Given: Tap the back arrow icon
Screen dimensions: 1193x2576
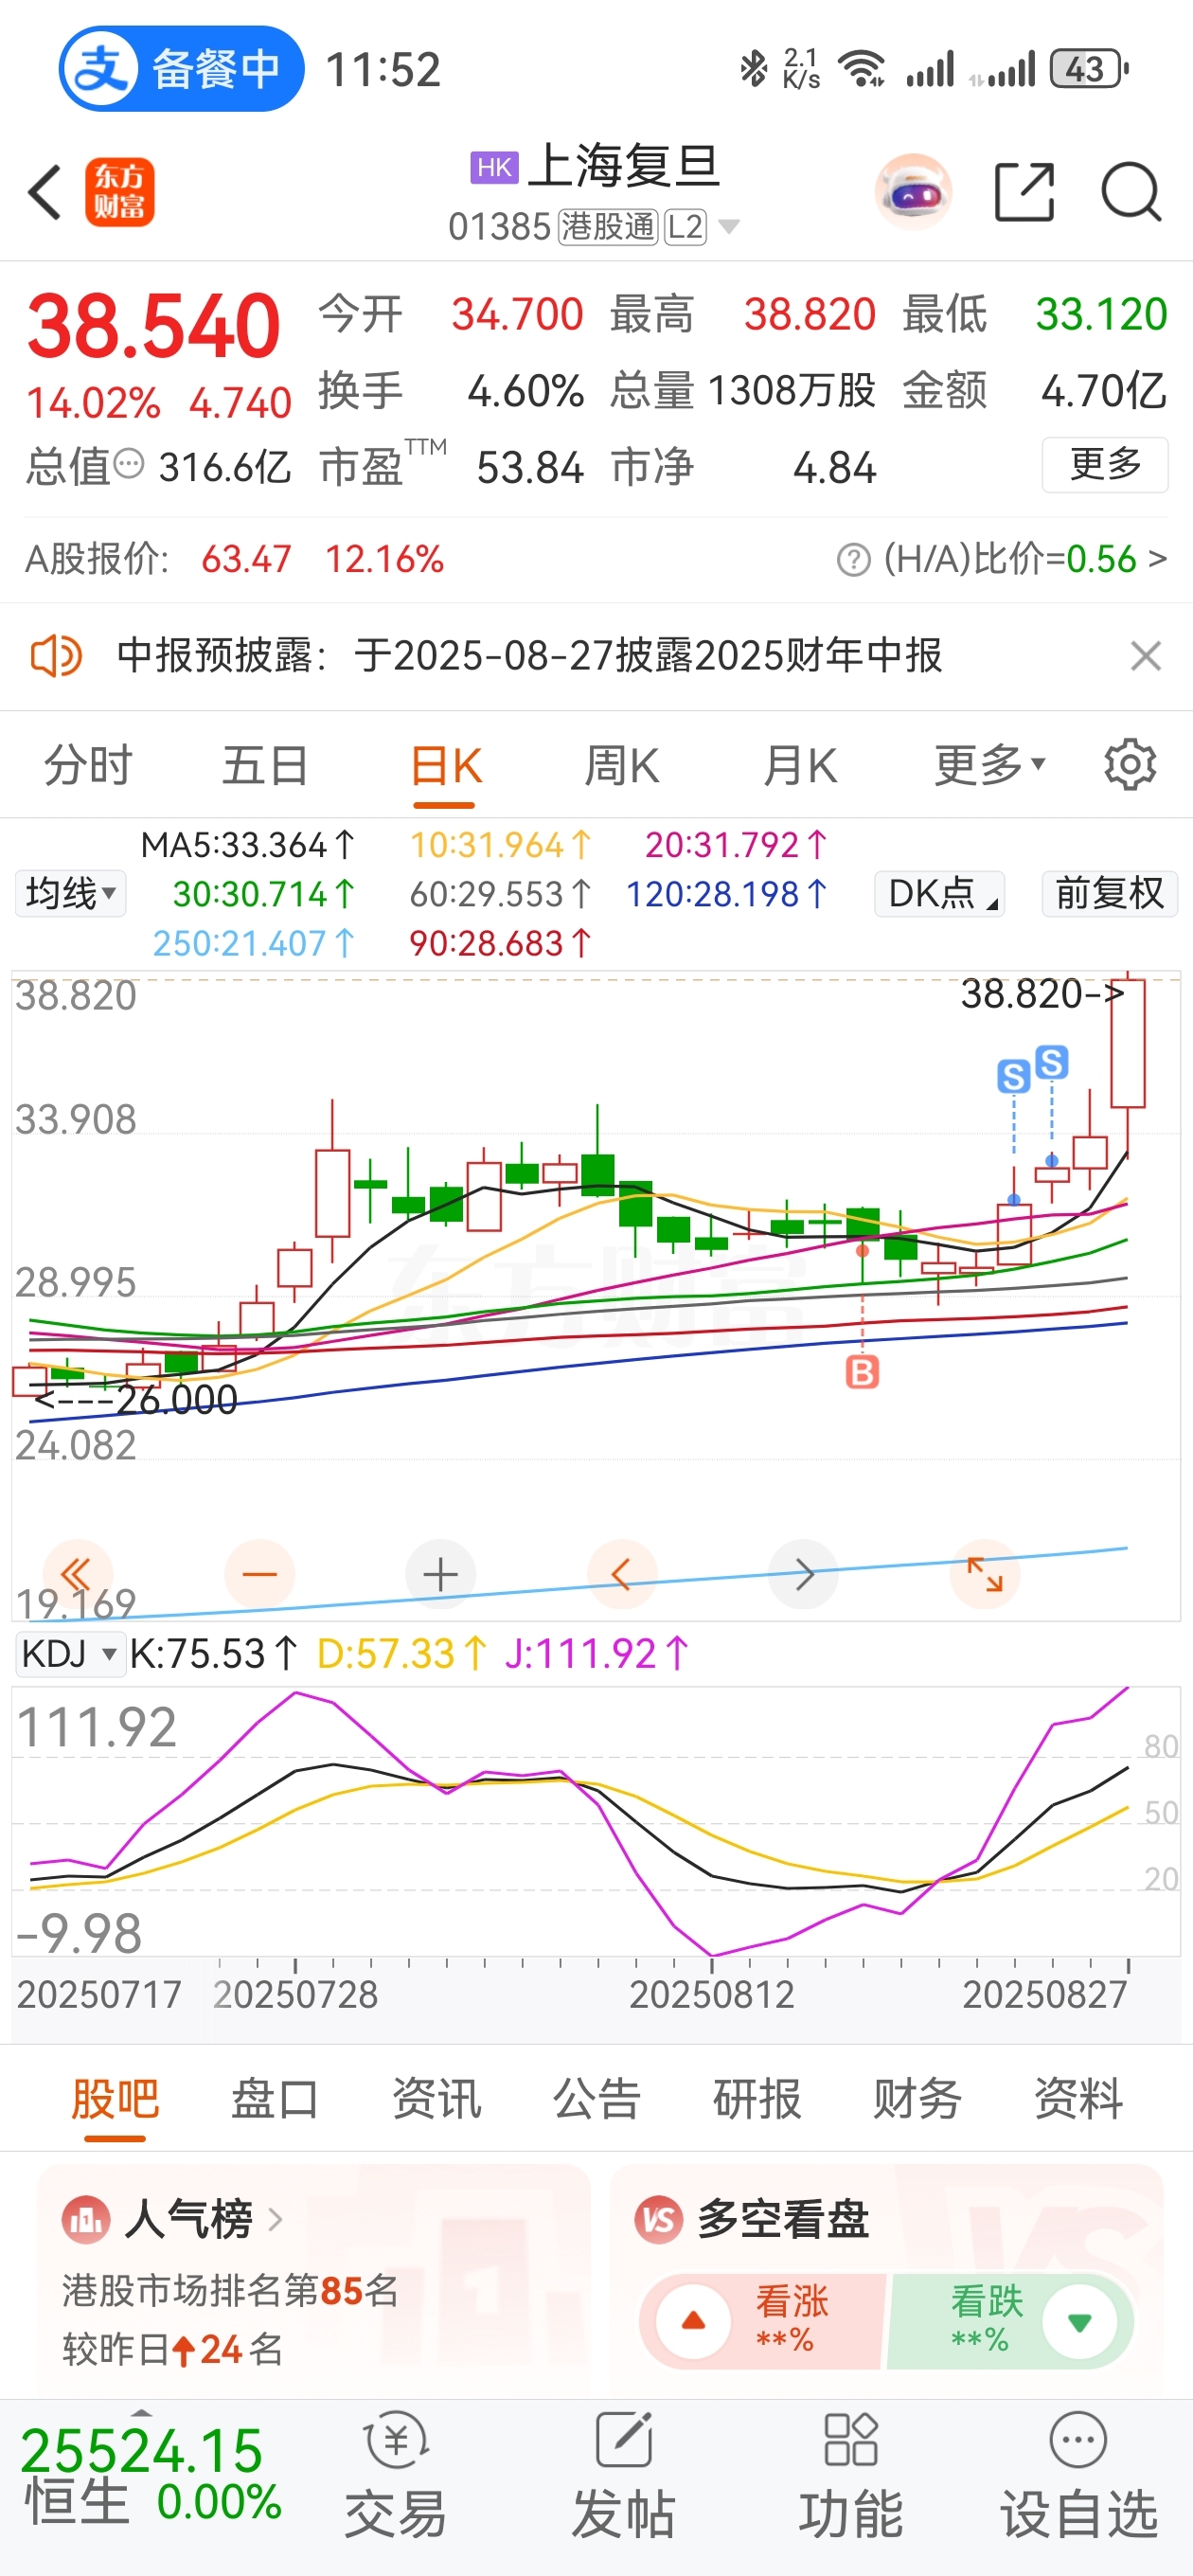Looking at the screenshot, I should 45,192.
